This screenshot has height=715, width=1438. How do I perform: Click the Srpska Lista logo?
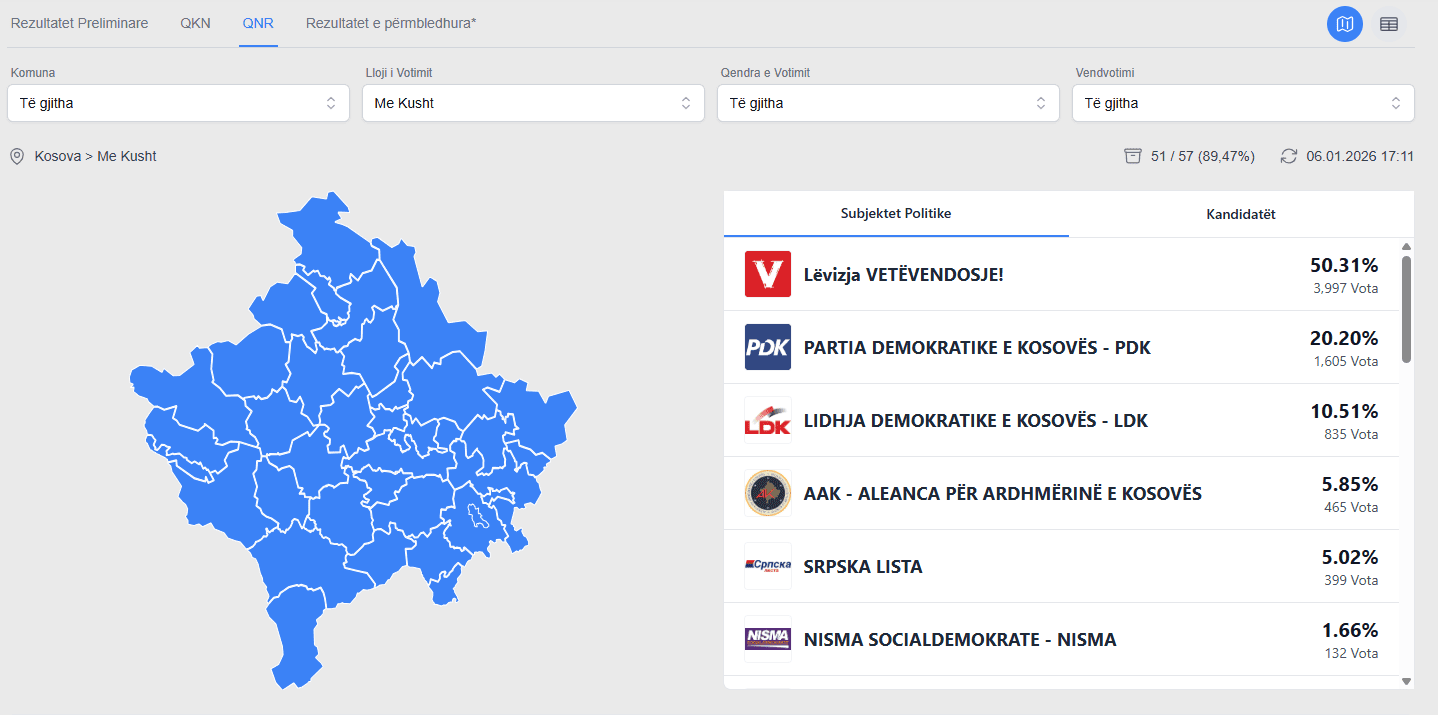(x=768, y=566)
